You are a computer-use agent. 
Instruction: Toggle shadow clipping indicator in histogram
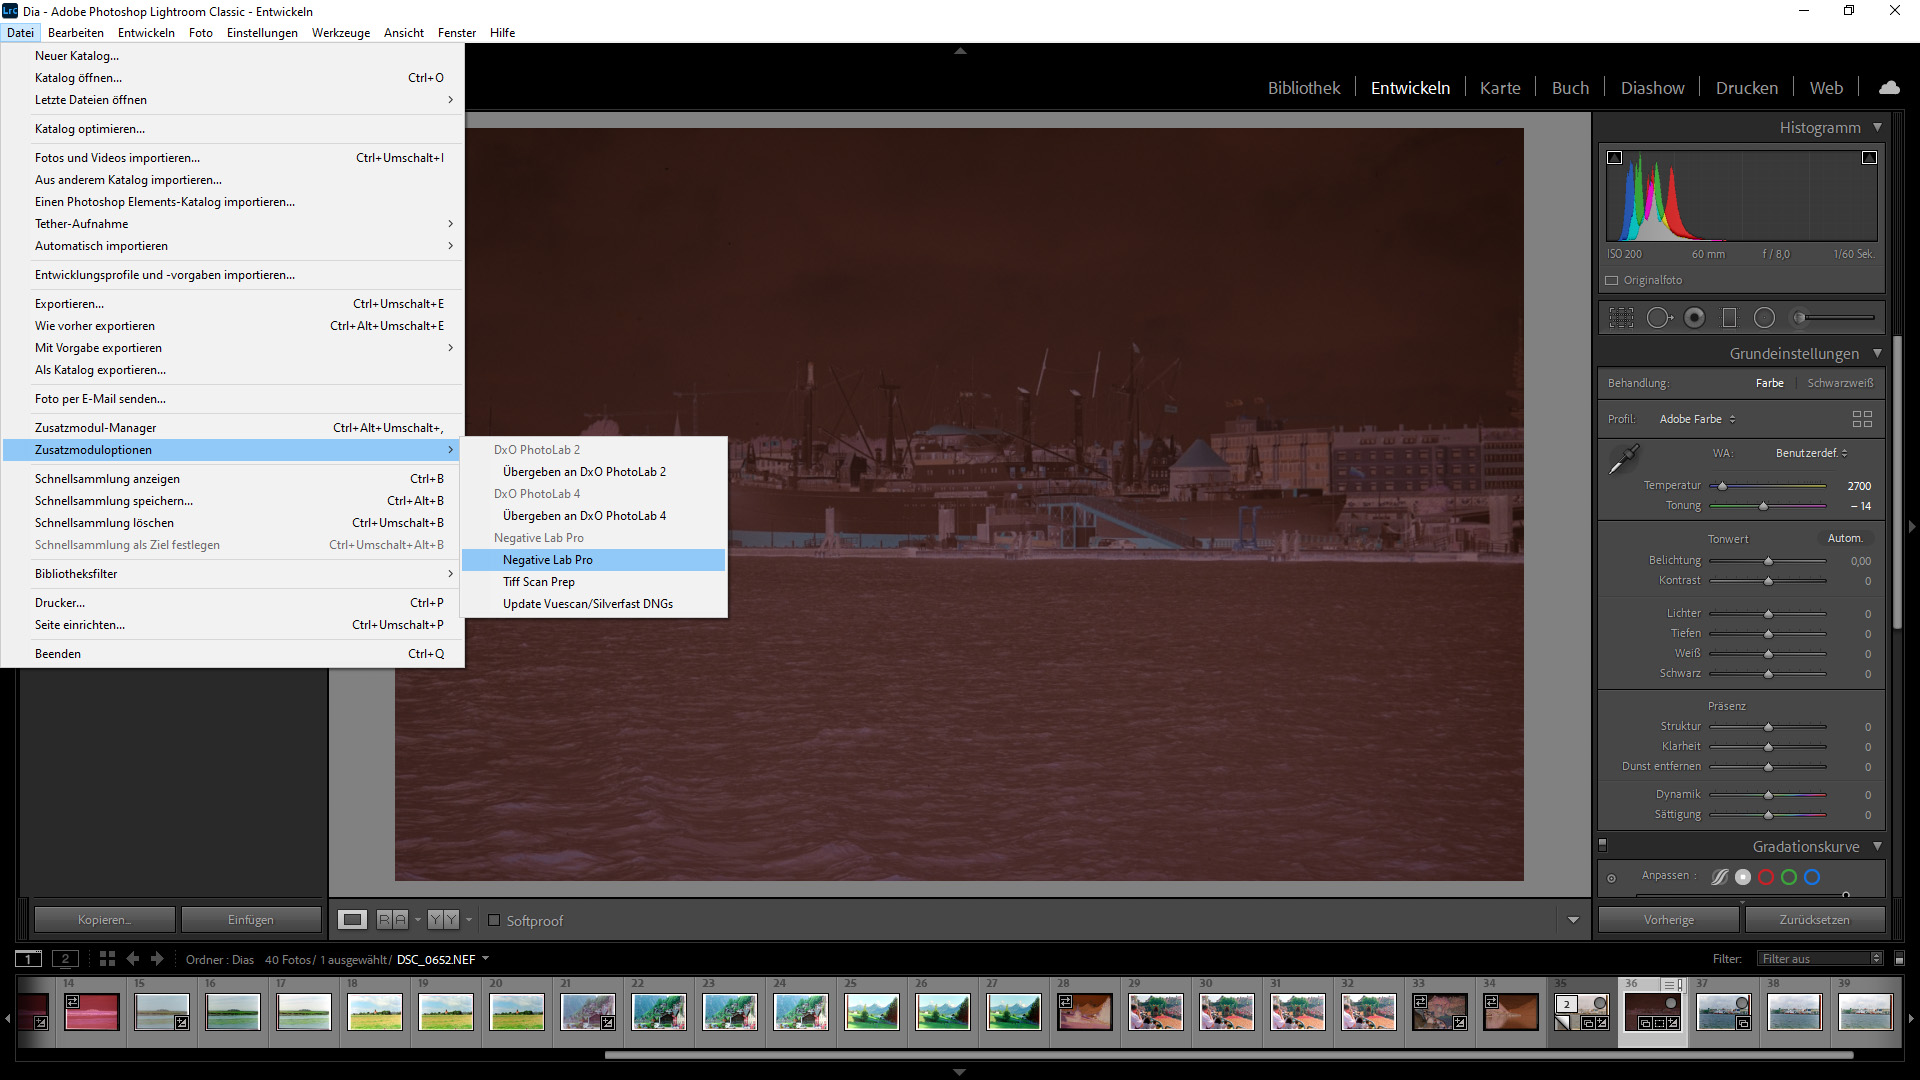coord(1614,158)
